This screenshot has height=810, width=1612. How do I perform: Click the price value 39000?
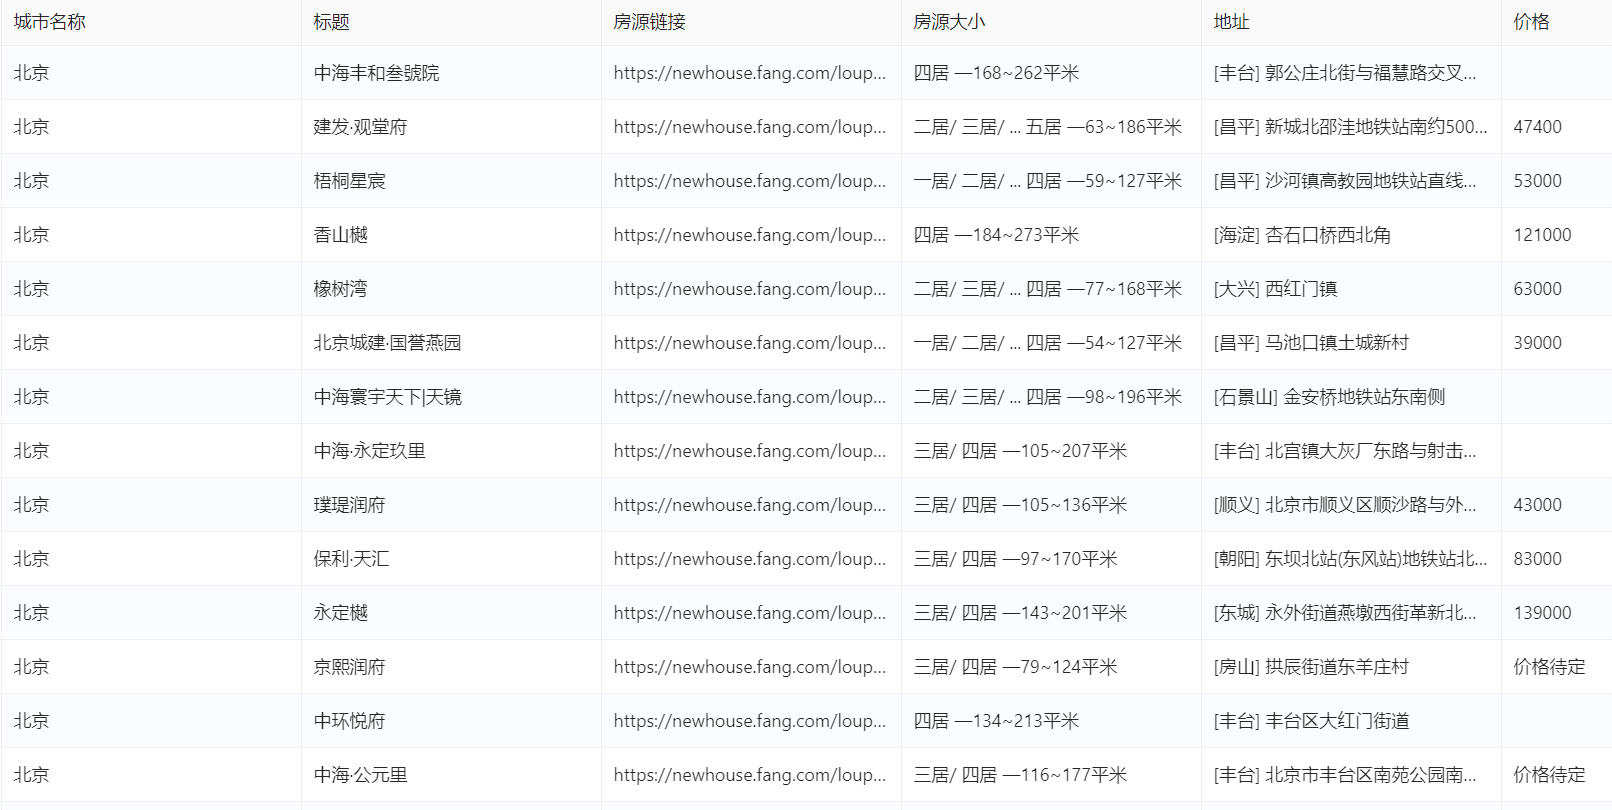pos(1538,343)
